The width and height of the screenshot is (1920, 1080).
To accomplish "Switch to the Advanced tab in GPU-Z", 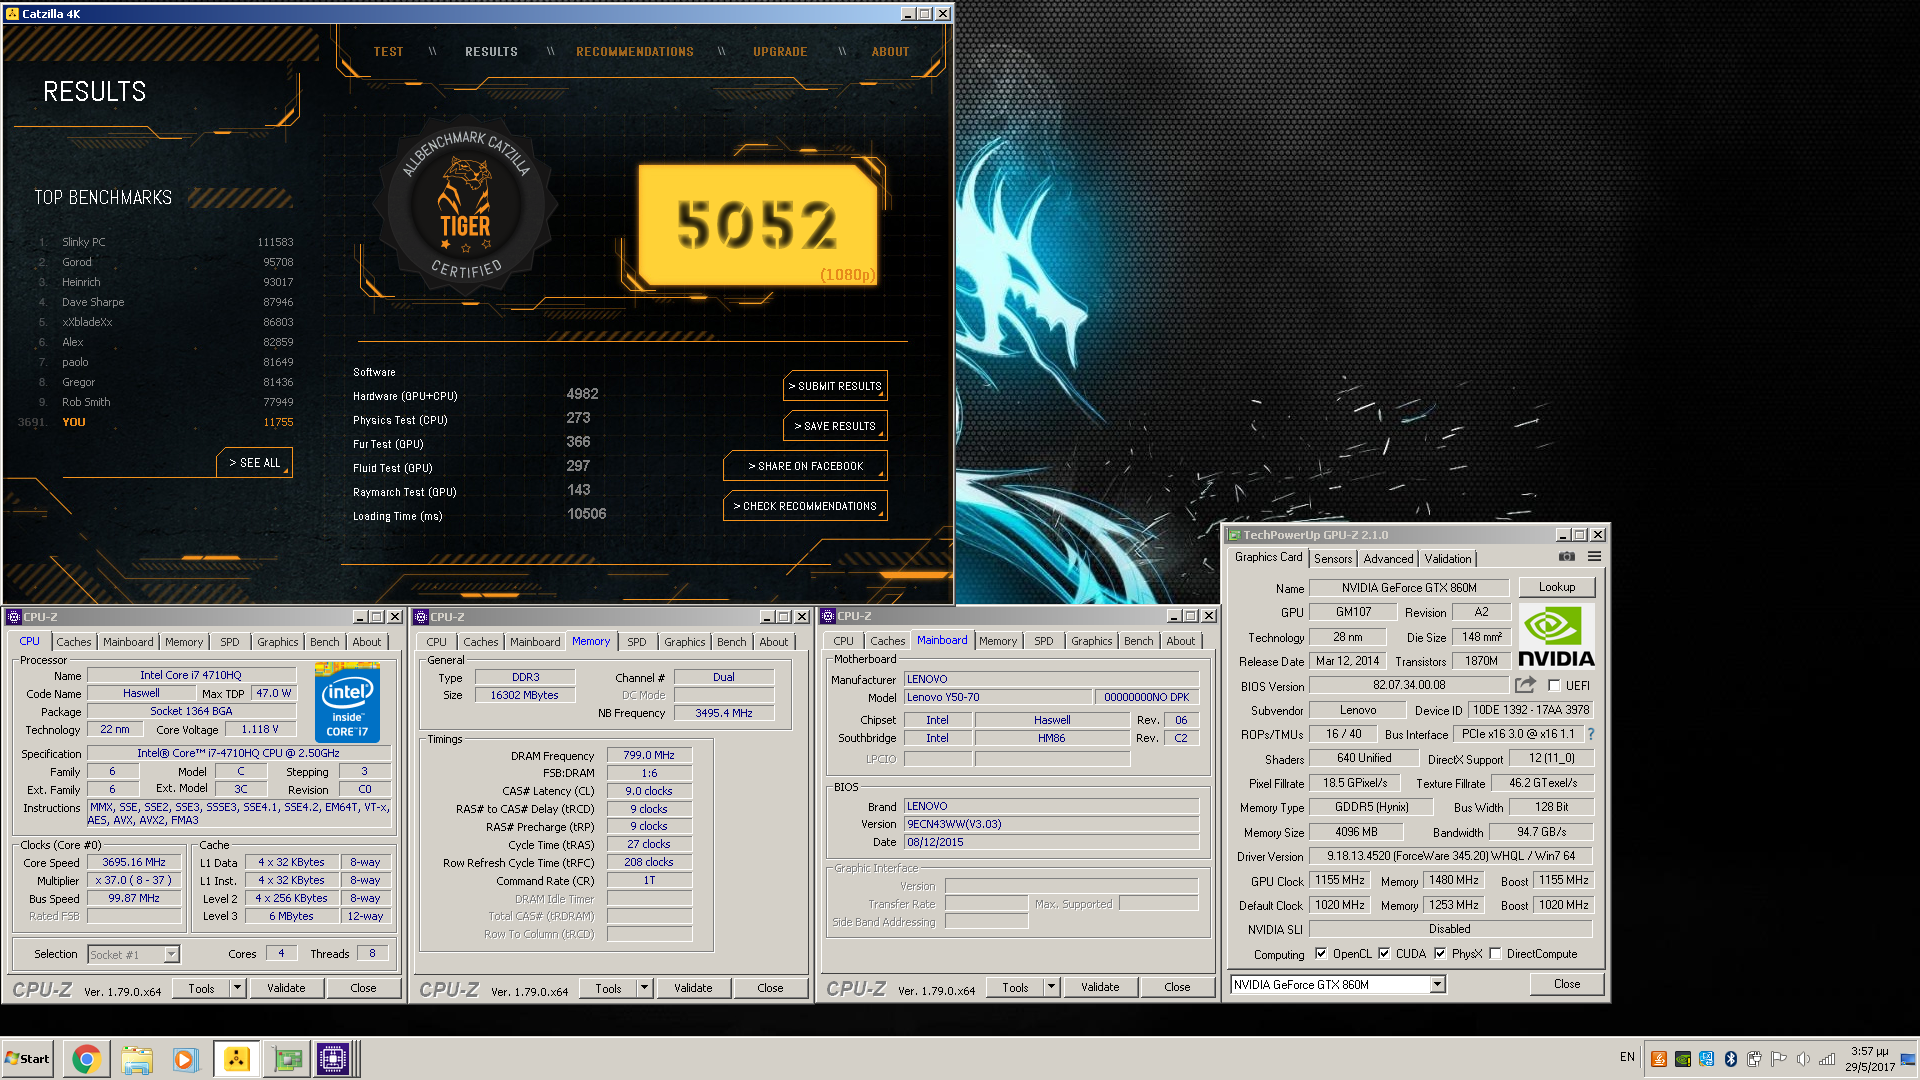I will click(x=1388, y=559).
